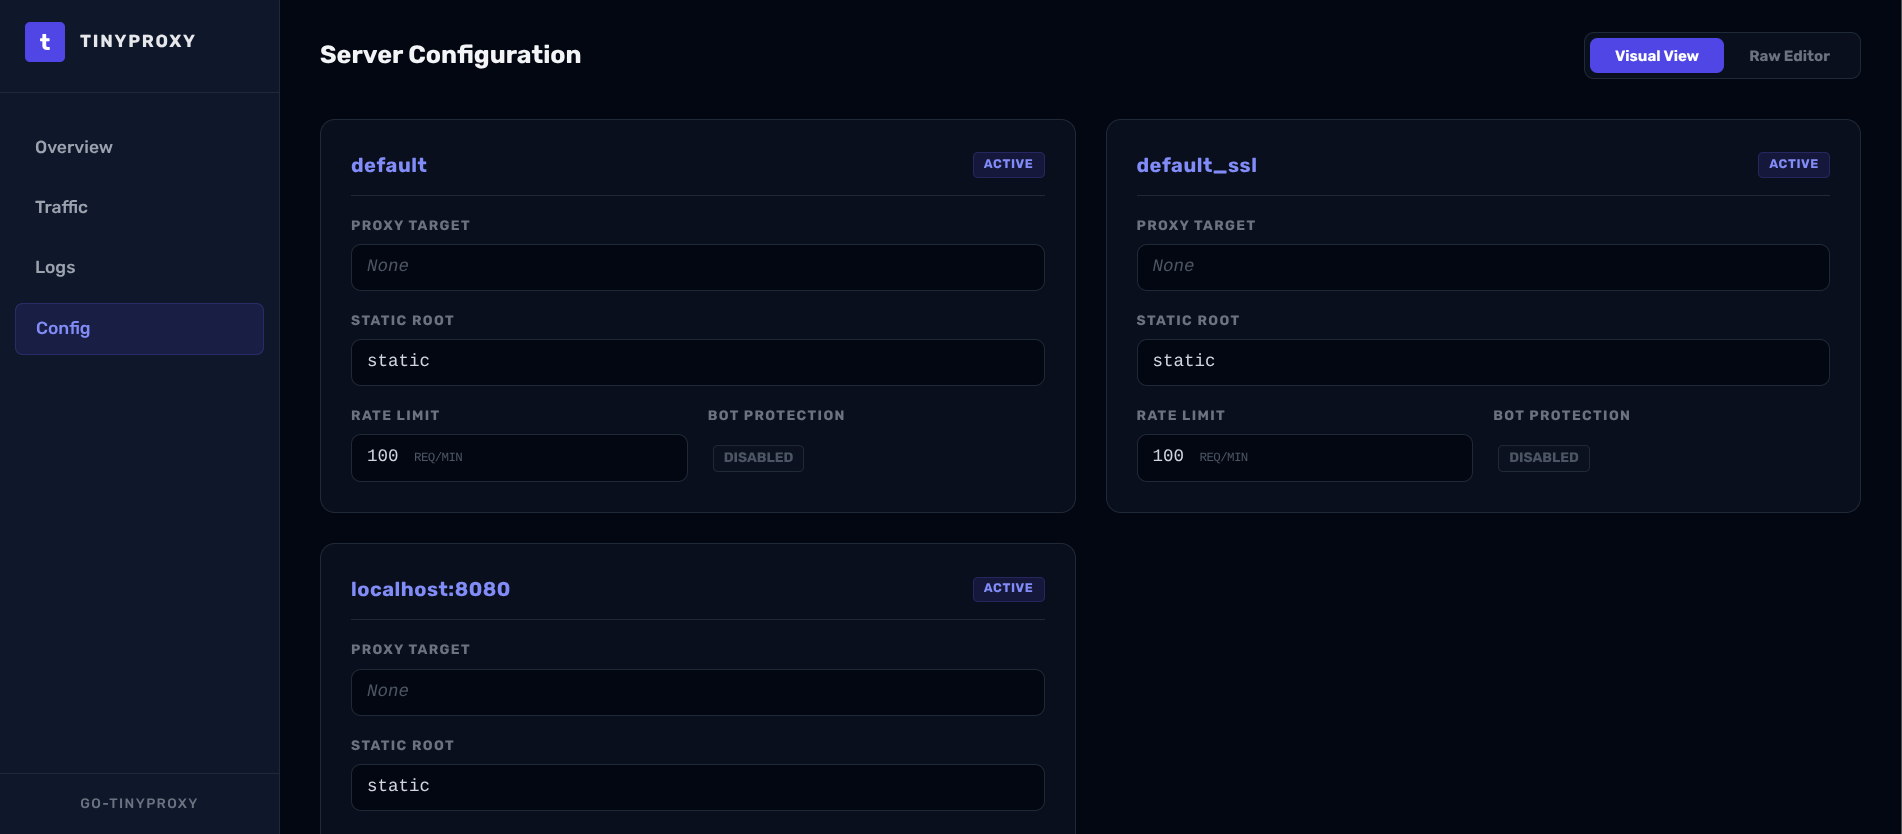This screenshot has width=1902, height=834.
Task: Click BOT PROTECTION label in default_ssl card
Action: pyautogui.click(x=1561, y=415)
